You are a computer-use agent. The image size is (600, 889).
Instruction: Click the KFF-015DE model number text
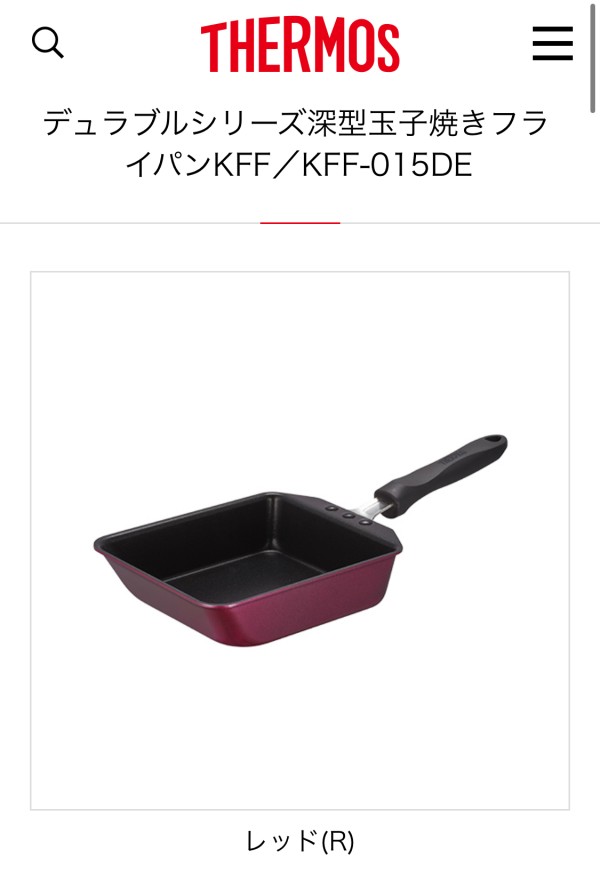387,166
